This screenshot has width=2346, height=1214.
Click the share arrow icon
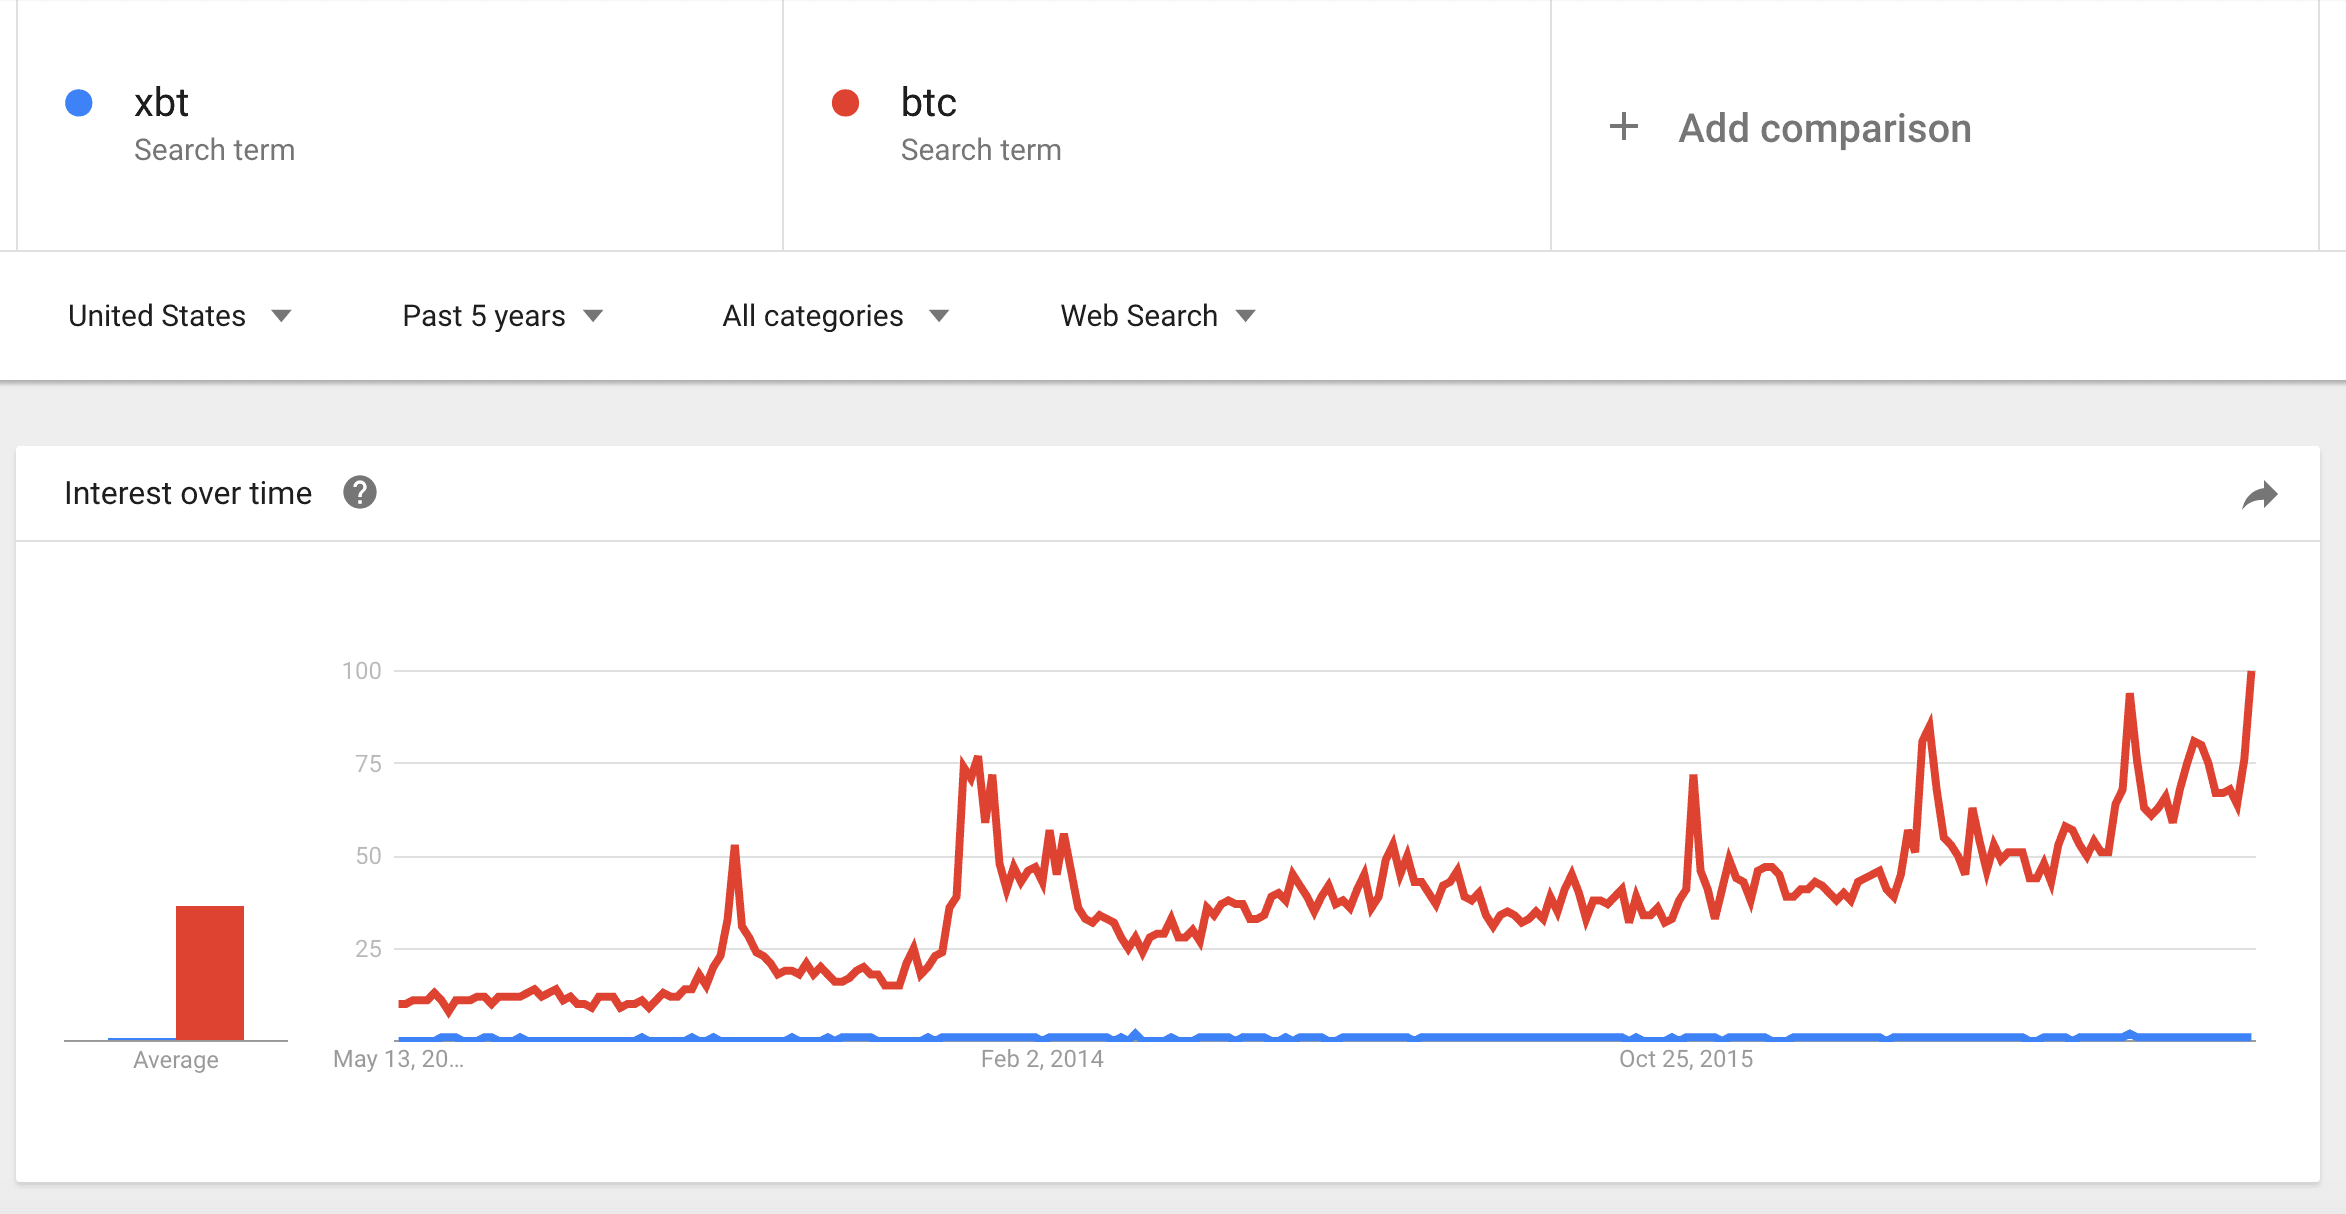coord(2259,495)
